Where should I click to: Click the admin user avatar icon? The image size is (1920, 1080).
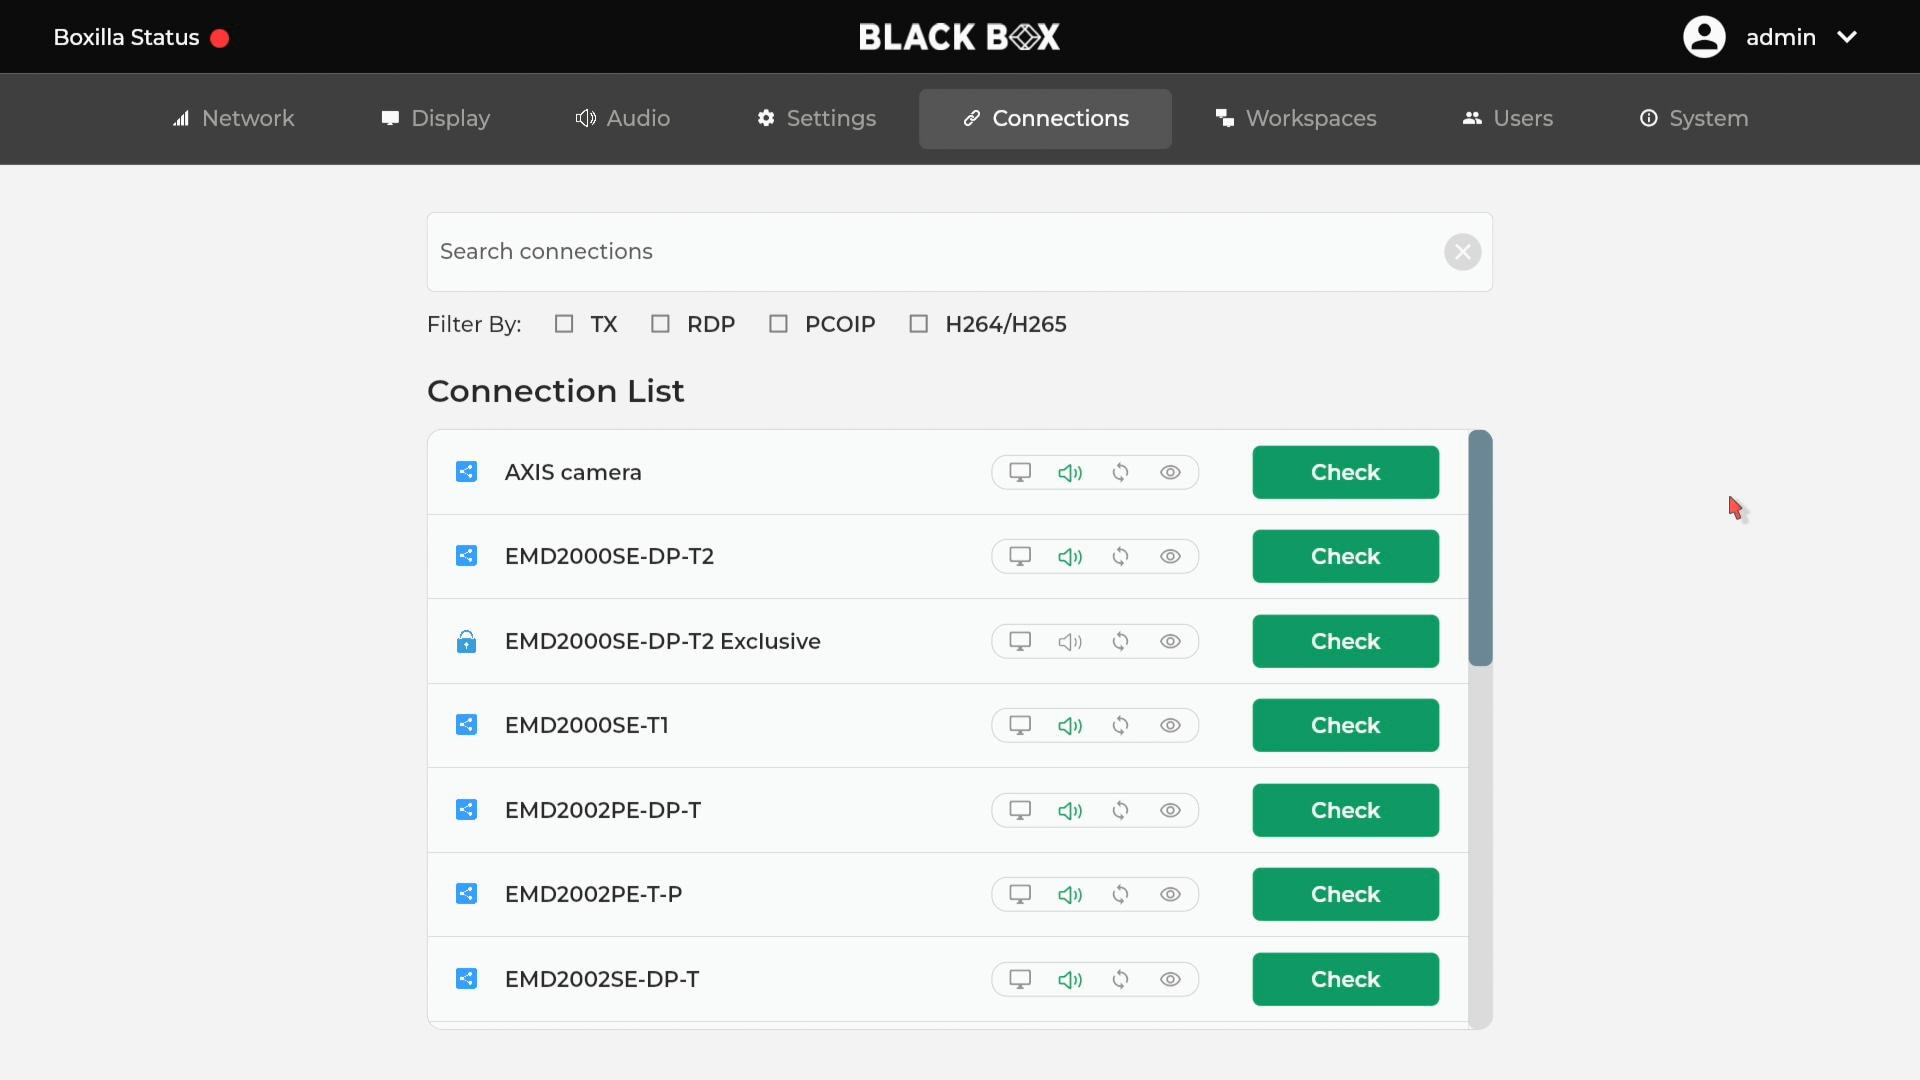[x=1704, y=37]
